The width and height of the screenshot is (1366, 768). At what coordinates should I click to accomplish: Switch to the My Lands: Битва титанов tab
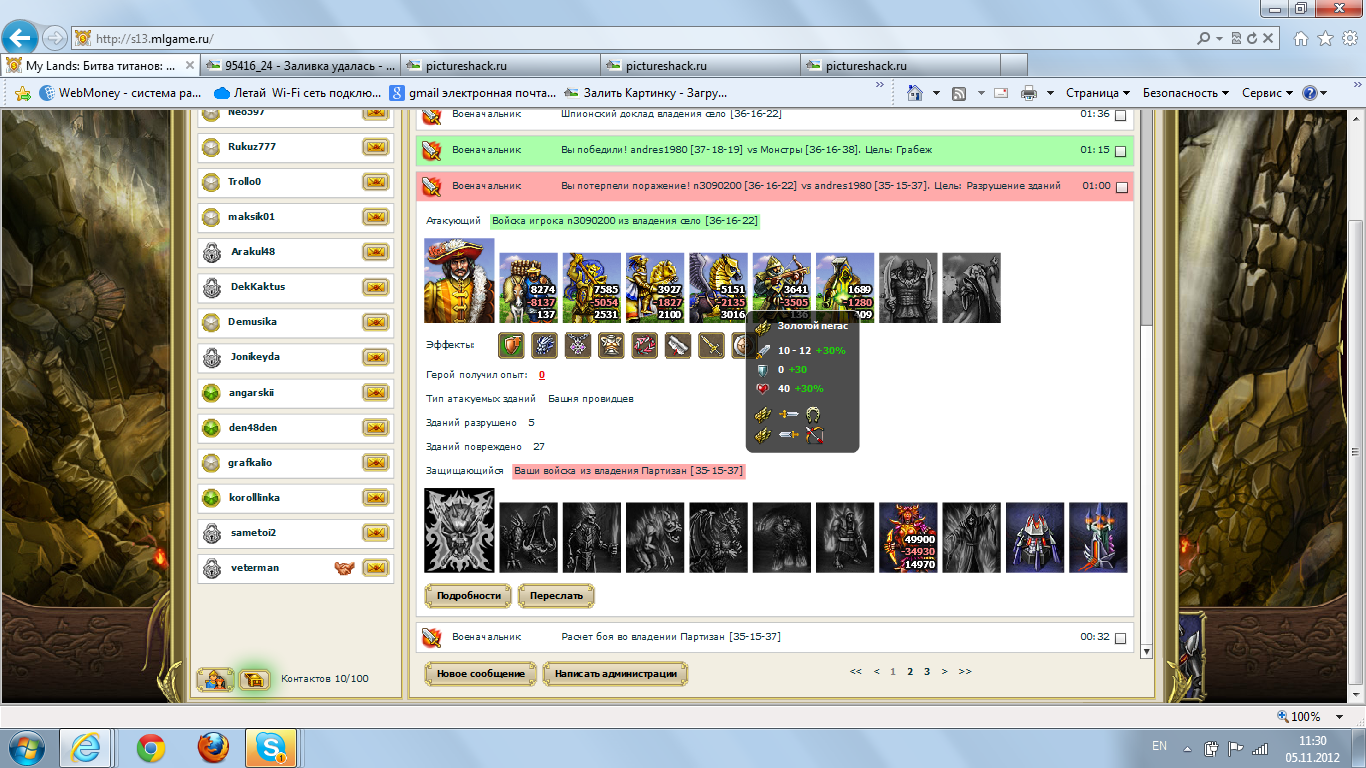tap(100, 66)
